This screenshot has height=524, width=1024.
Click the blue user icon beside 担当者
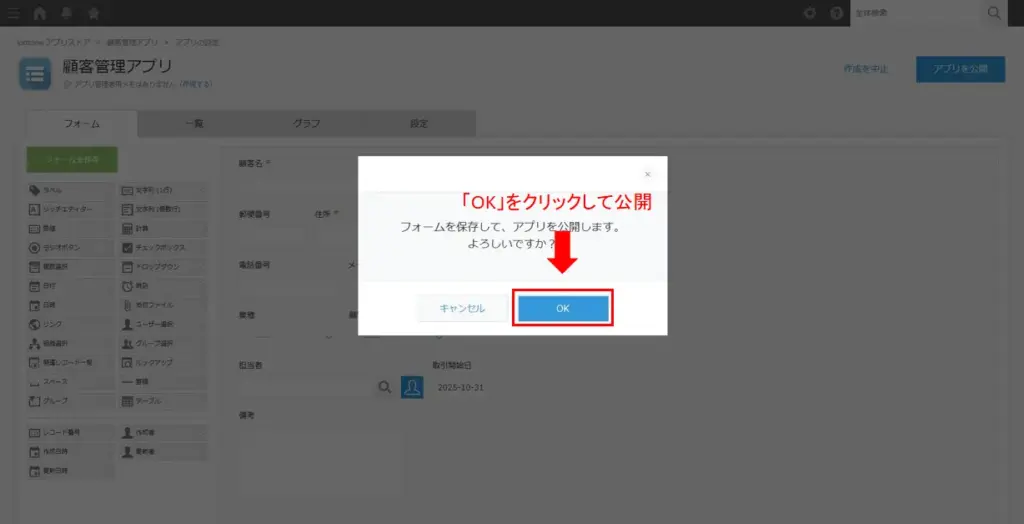[412, 387]
